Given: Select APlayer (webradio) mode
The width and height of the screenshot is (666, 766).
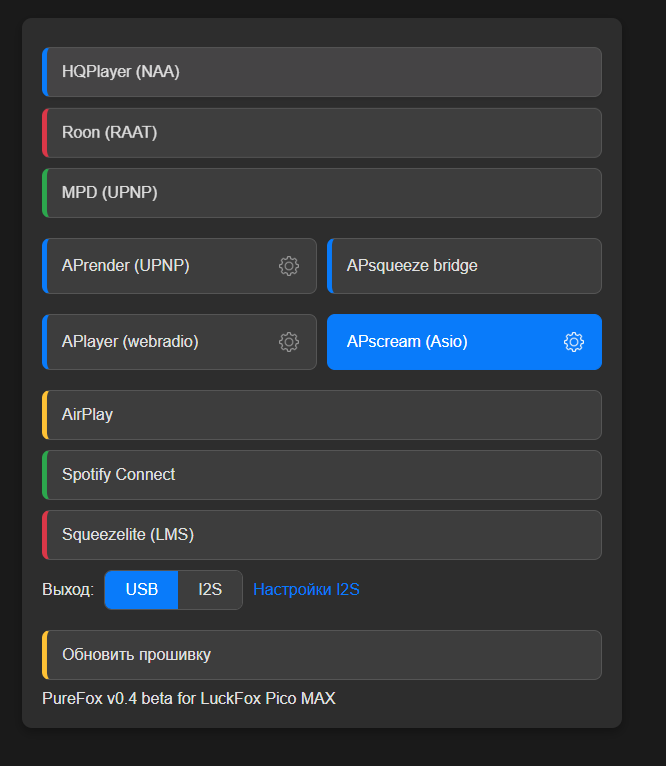Looking at the screenshot, I should click(x=179, y=342).
